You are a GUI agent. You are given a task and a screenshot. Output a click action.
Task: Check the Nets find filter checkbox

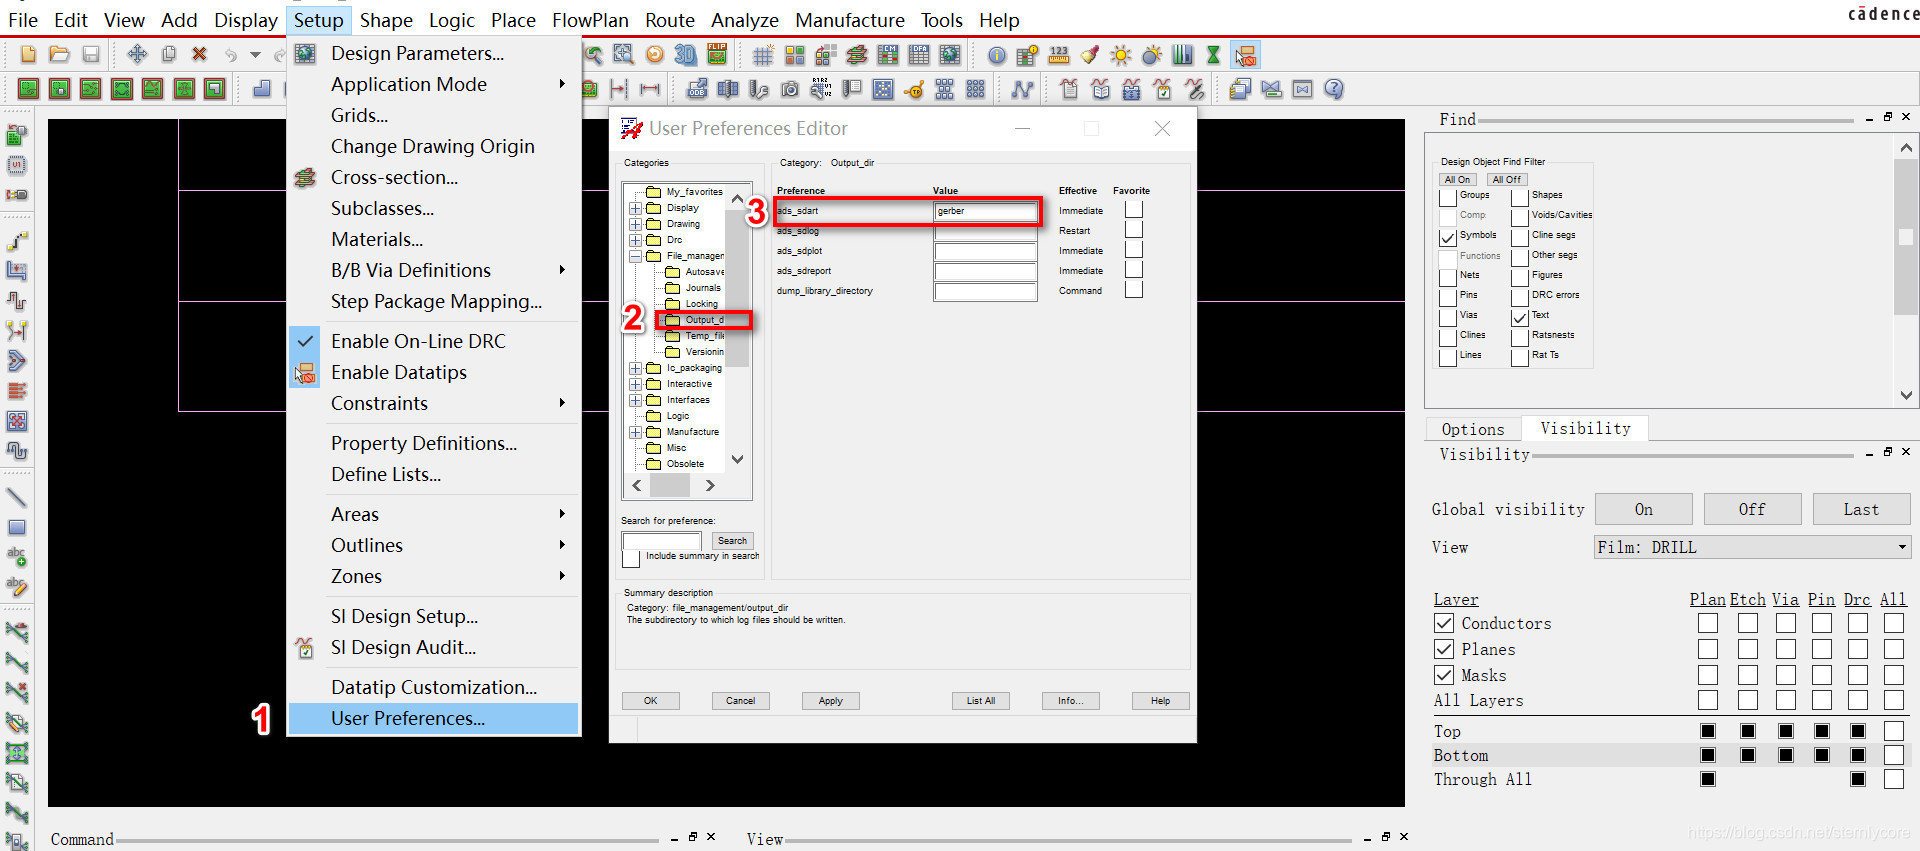(1447, 278)
